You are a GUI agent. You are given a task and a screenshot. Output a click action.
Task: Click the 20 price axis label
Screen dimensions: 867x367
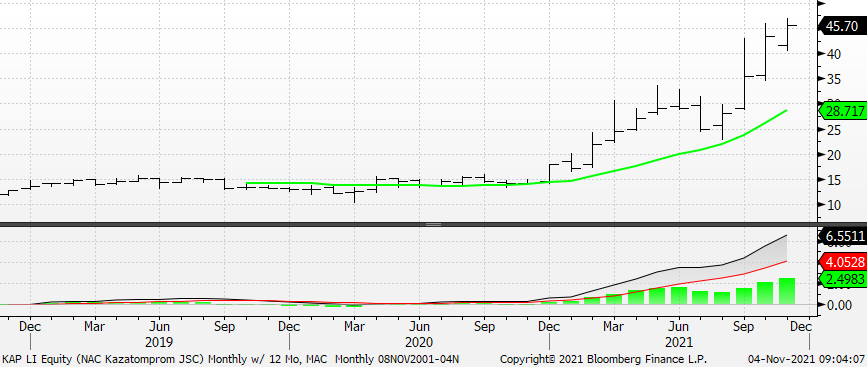tap(834, 155)
